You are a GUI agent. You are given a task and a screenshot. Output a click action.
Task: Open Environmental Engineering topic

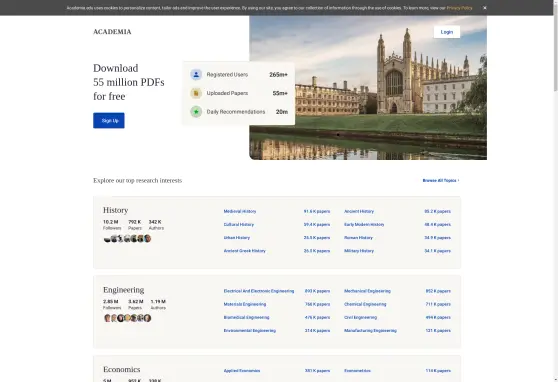(x=249, y=331)
